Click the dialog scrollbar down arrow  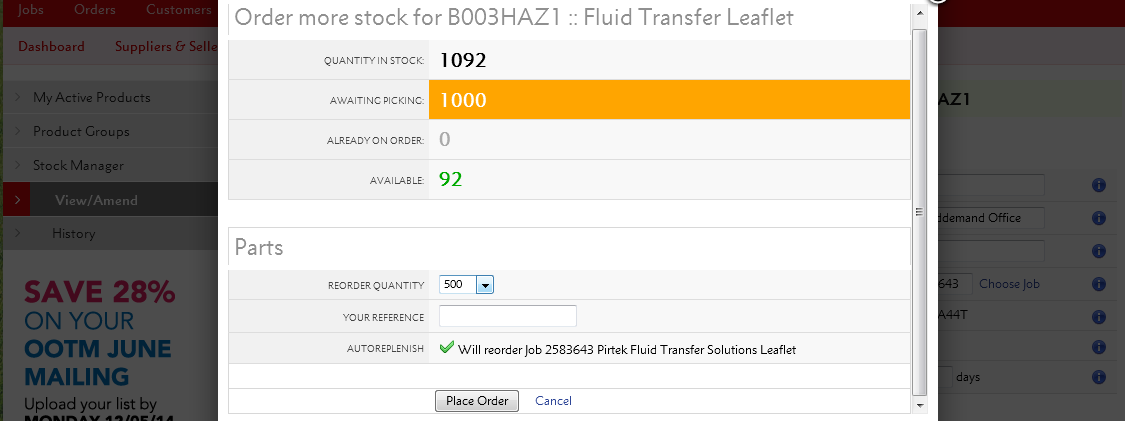pos(919,405)
